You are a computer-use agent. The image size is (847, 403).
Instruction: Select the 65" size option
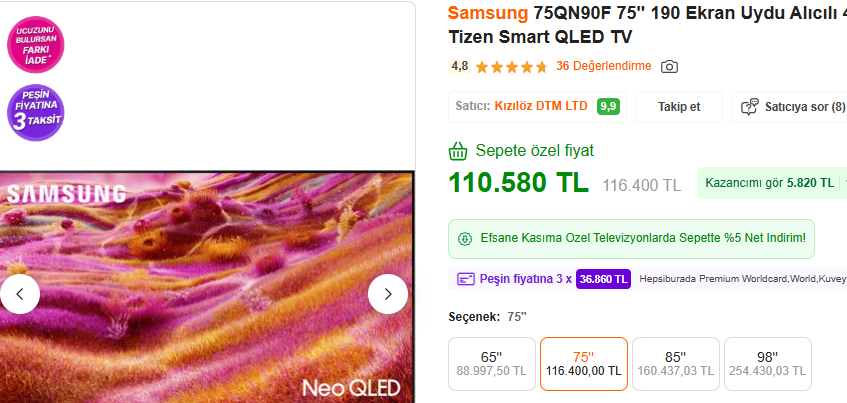click(492, 364)
